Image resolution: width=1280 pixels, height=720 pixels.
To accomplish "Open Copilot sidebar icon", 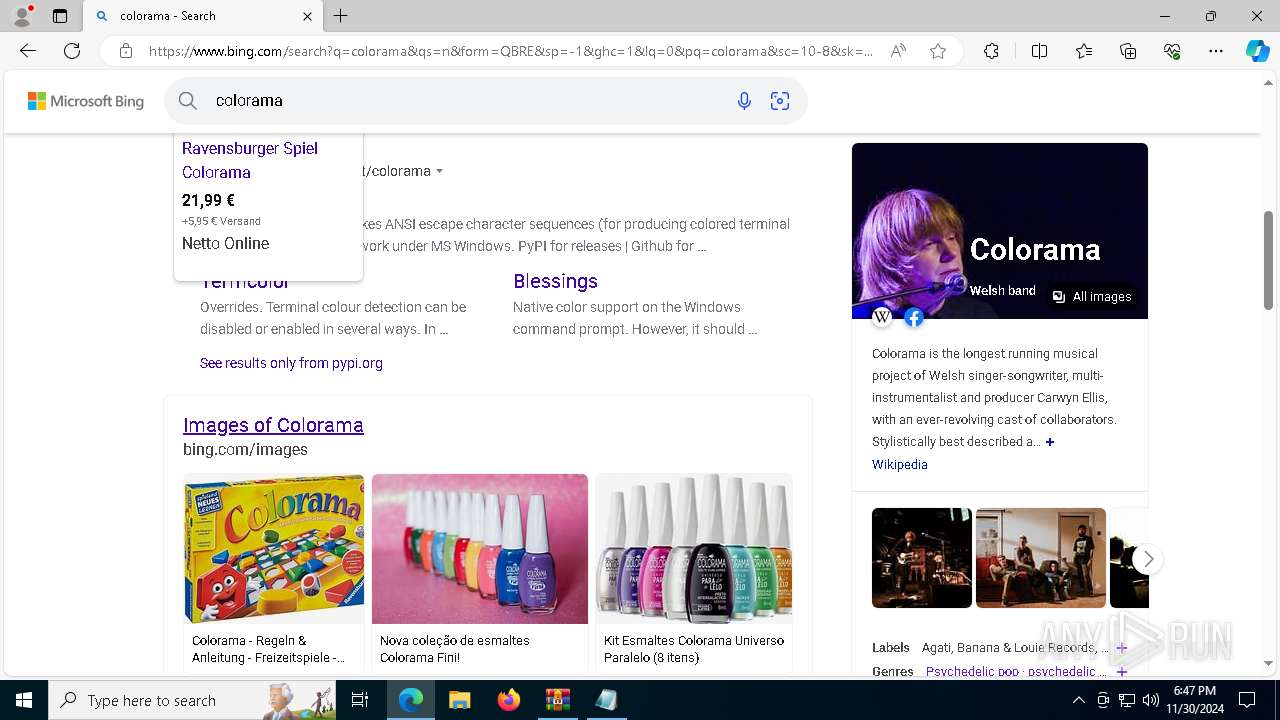I will coord(1257,51).
